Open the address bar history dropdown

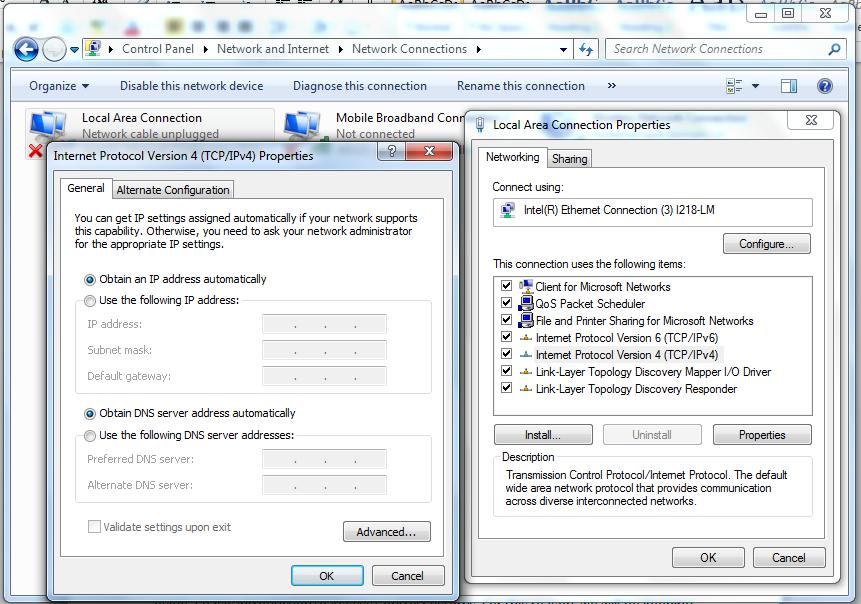tap(563, 49)
